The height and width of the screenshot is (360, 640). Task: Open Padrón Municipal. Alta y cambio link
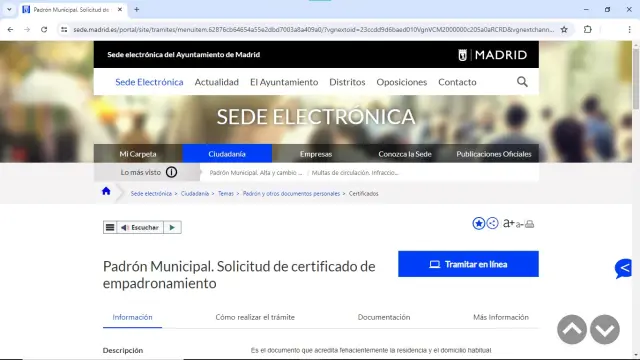click(256, 173)
